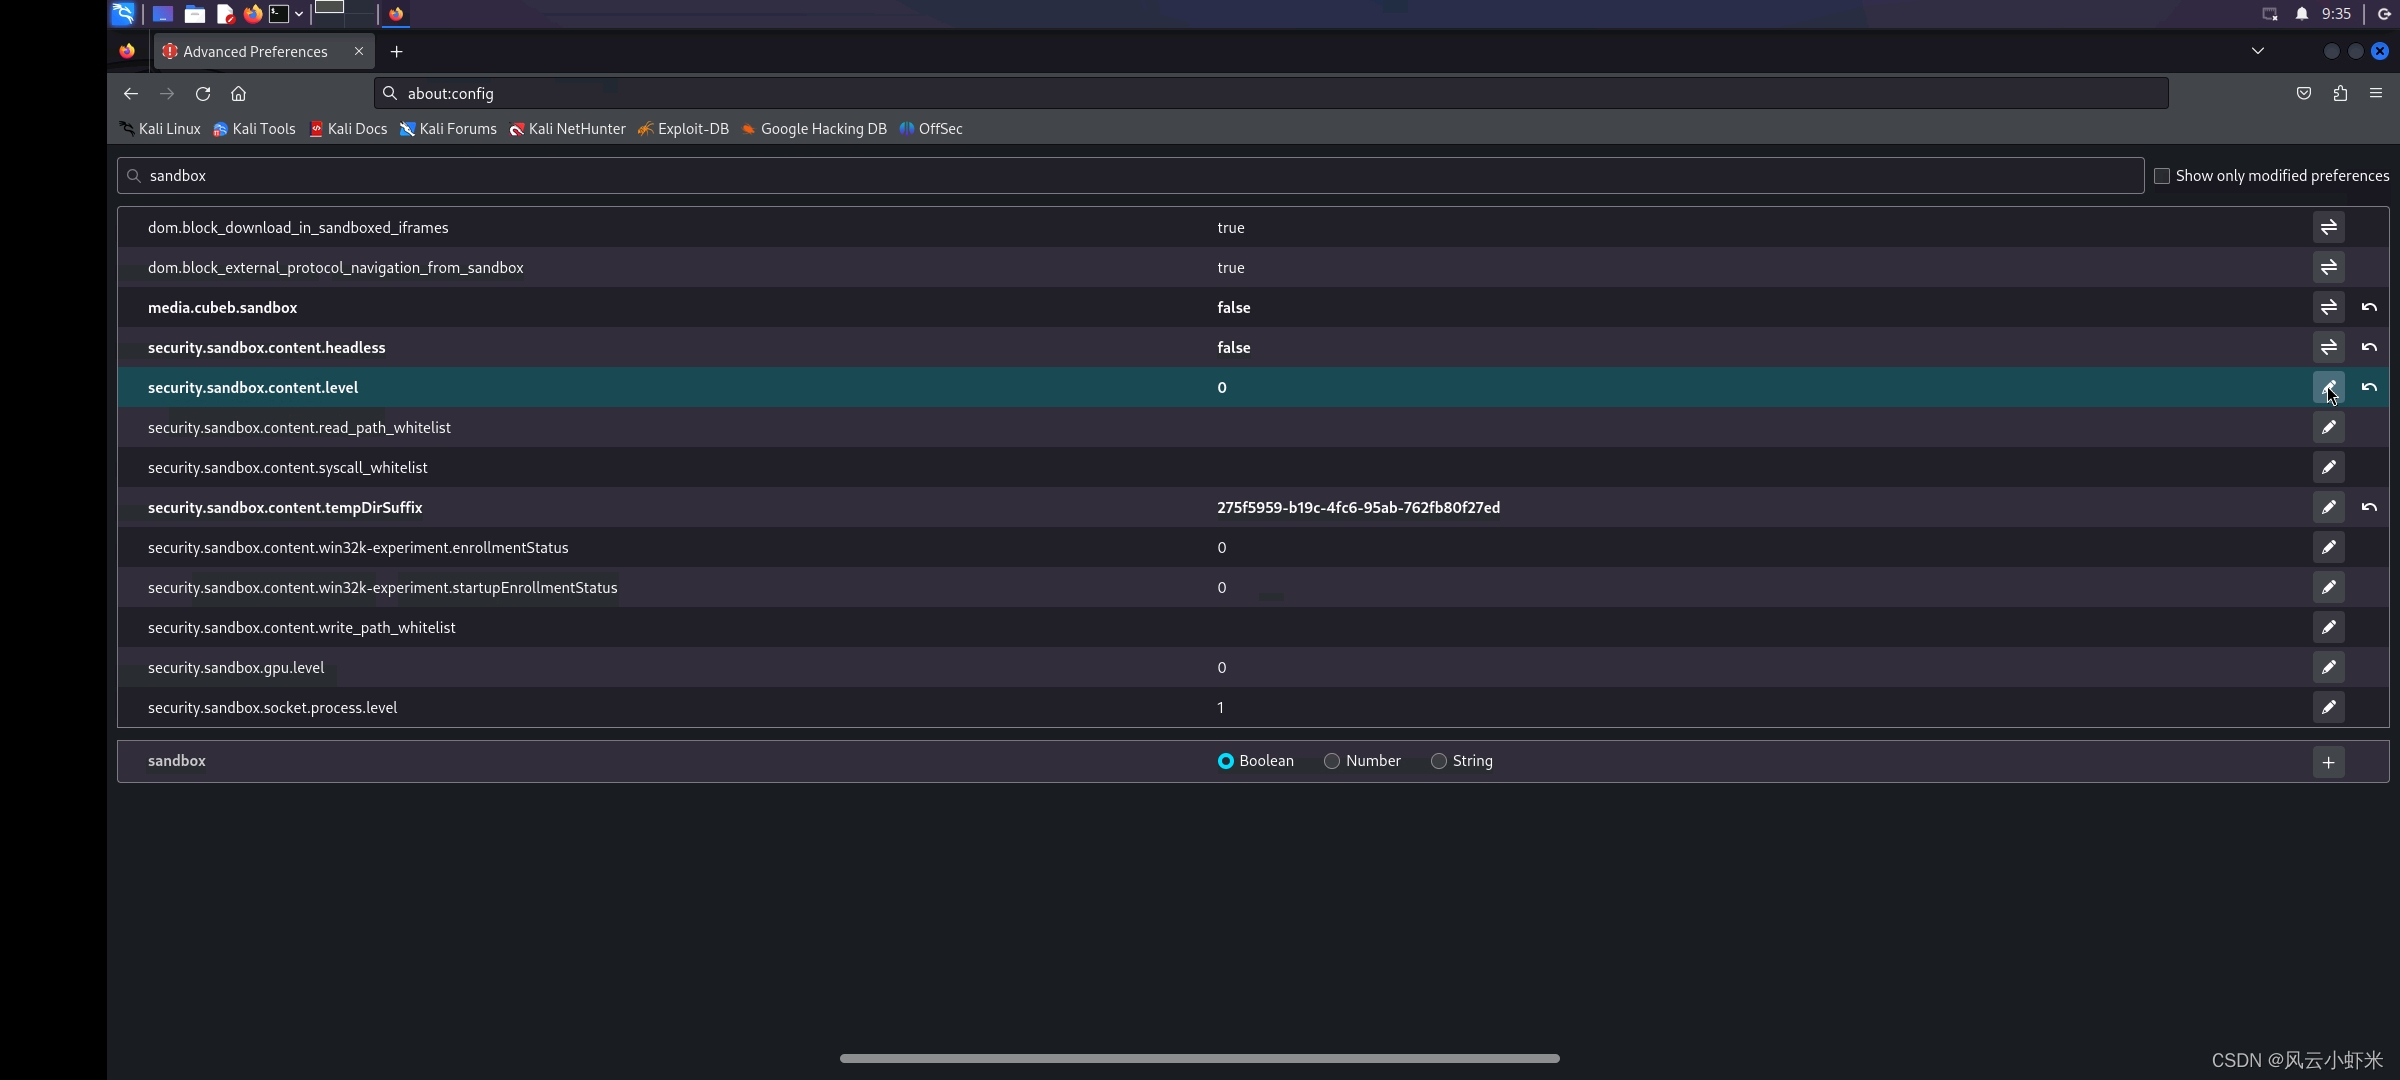Open the Kali Forums bookmark
2400x1080 pixels.
448,129
